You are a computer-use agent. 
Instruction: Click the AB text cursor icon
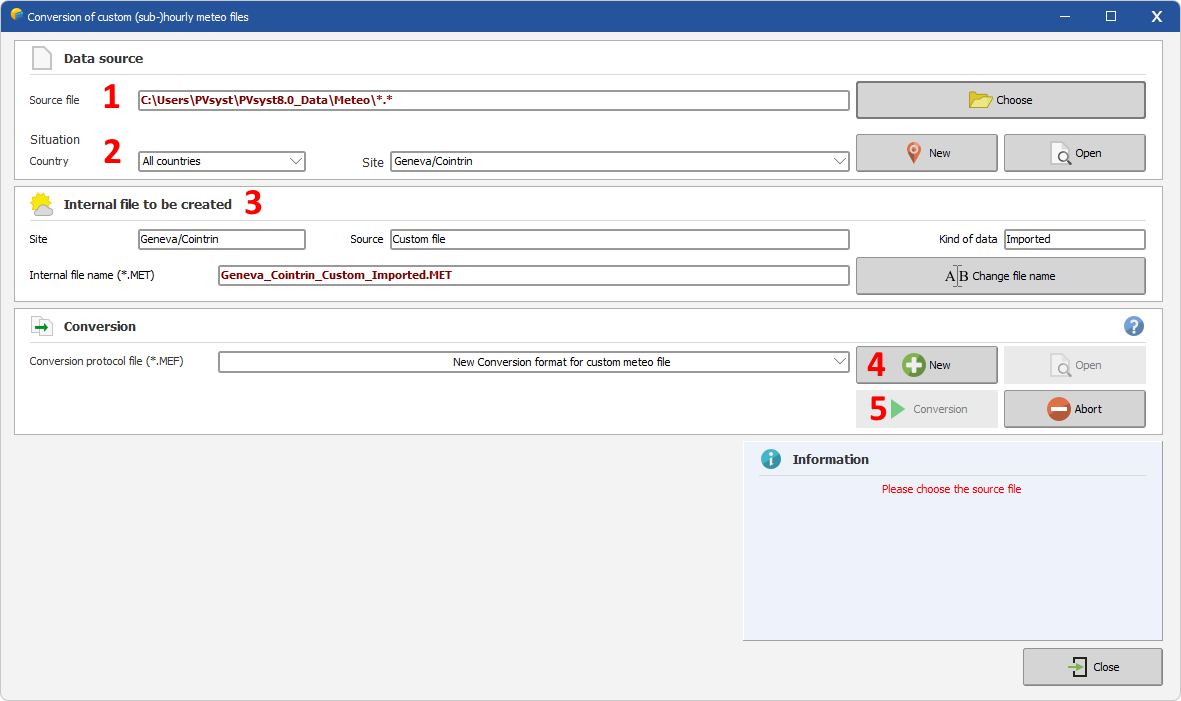click(957, 276)
